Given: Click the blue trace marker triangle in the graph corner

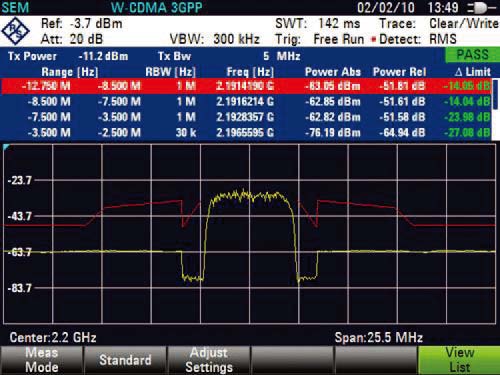Looking at the screenshot, I should pos(6,147).
